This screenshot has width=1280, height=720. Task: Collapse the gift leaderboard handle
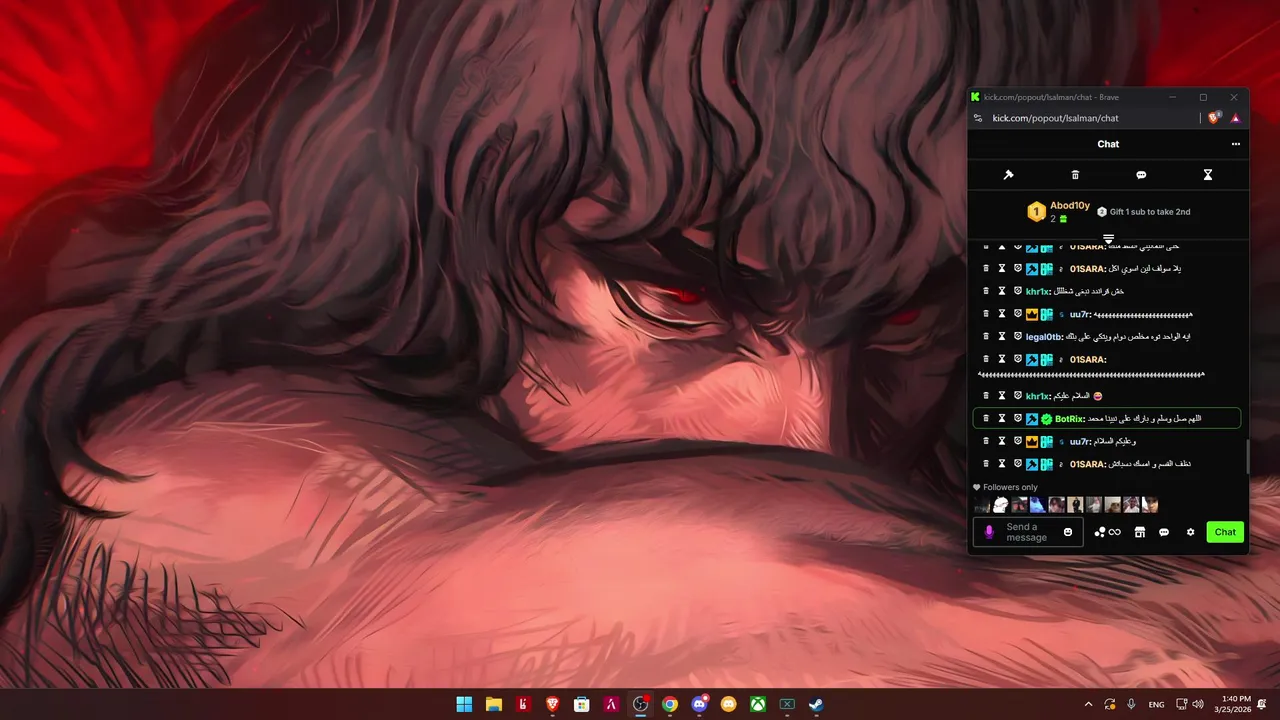(x=1108, y=238)
